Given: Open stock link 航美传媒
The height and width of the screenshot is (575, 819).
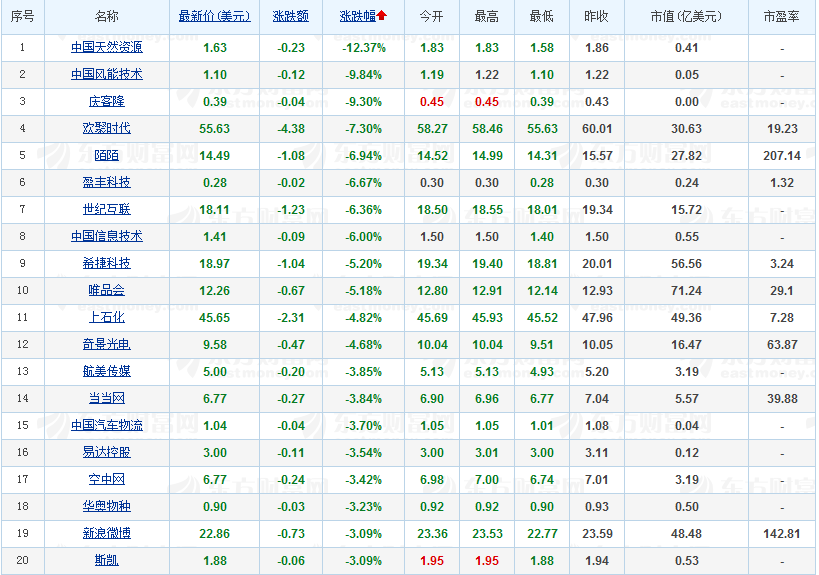Looking at the screenshot, I should (107, 371).
